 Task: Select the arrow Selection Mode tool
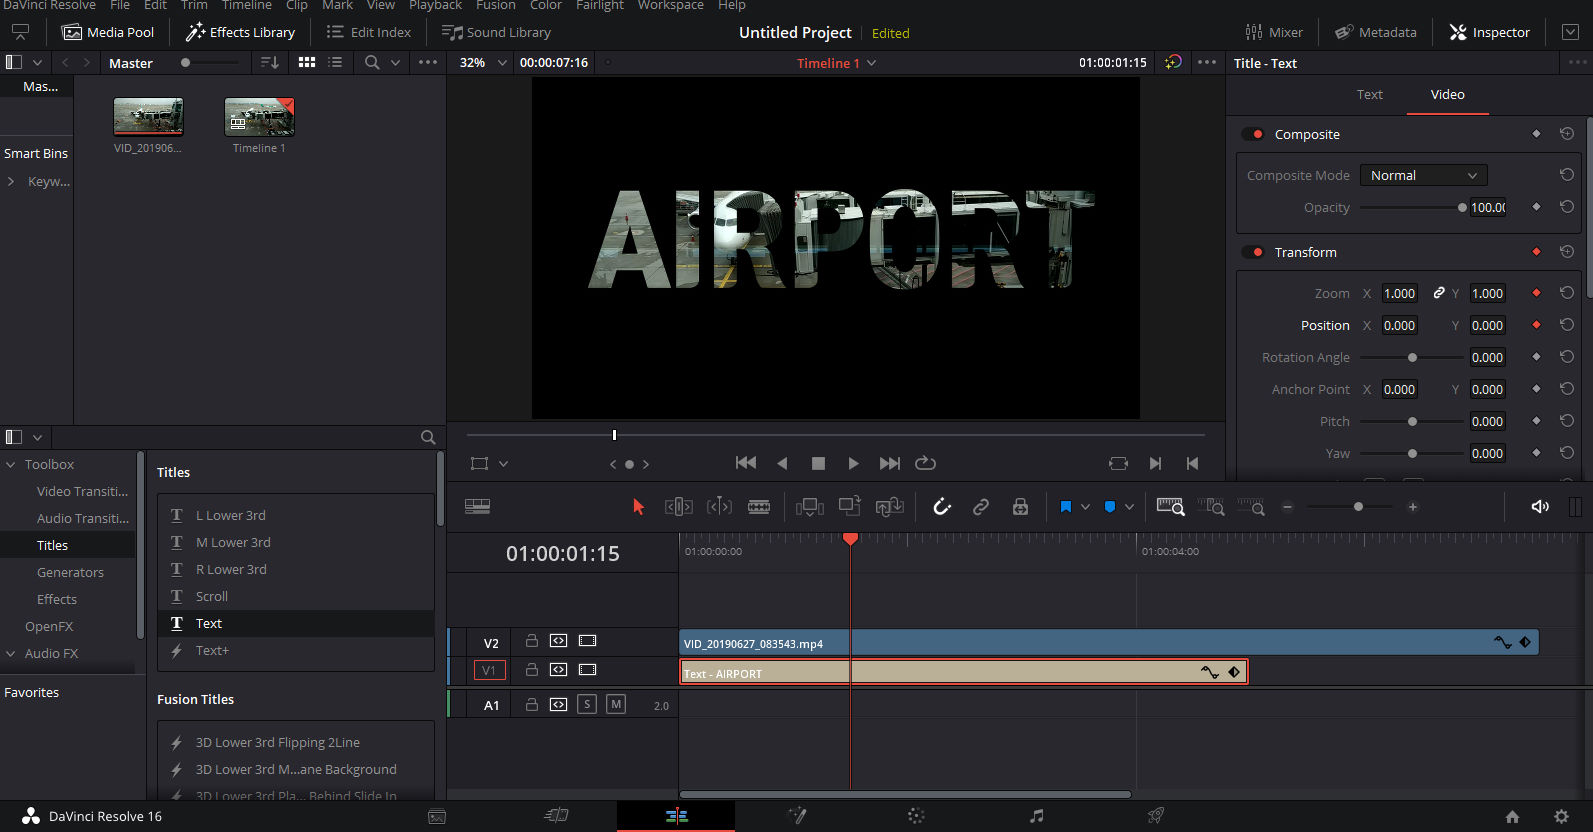[638, 507]
